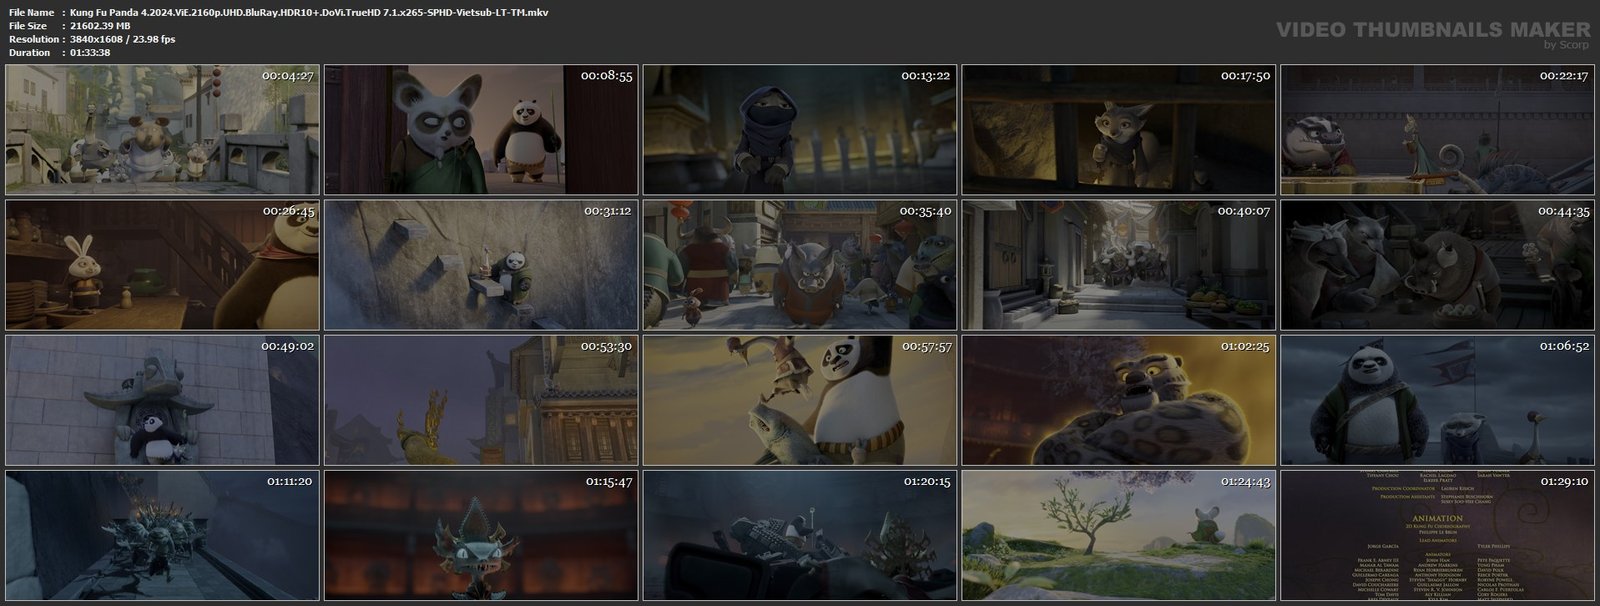Viewport: 1600px width, 606px height.
Task: Select the rooftop frame at 00:53:30
Action: coord(481,400)
